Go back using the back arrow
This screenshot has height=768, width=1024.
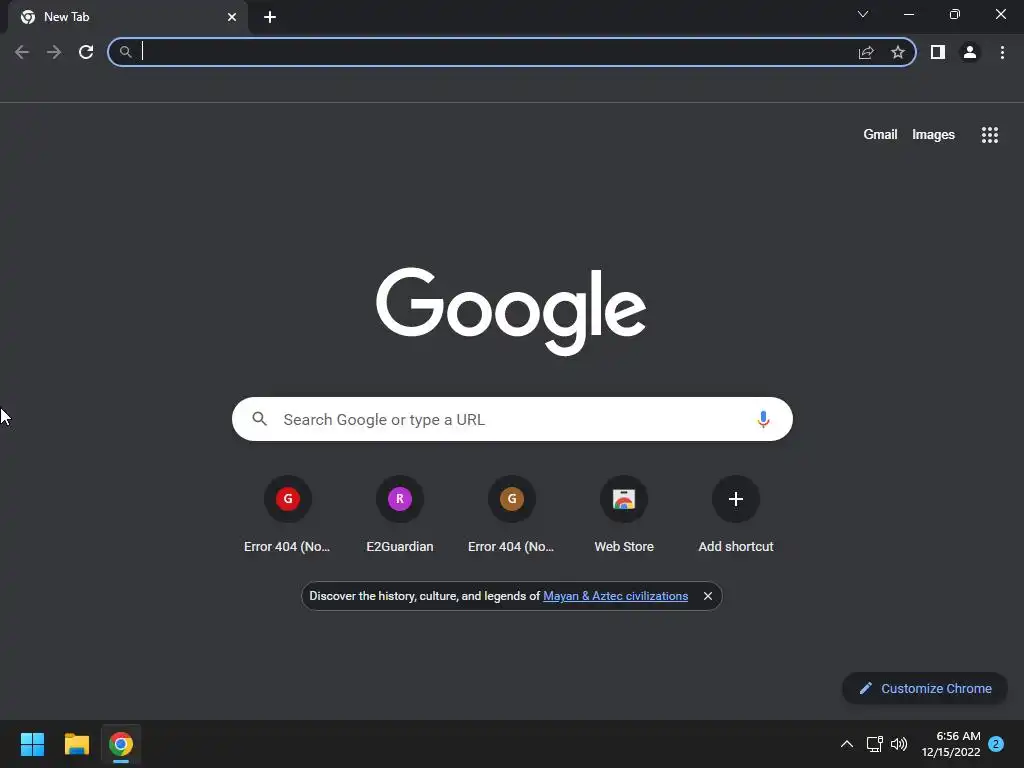[x=22, y=52]
